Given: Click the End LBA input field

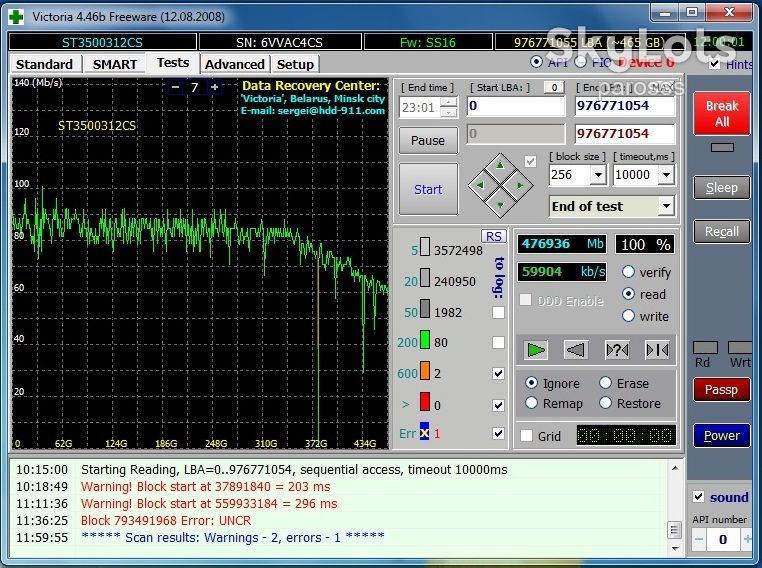Looking at the screenshot, I should 625,106.
